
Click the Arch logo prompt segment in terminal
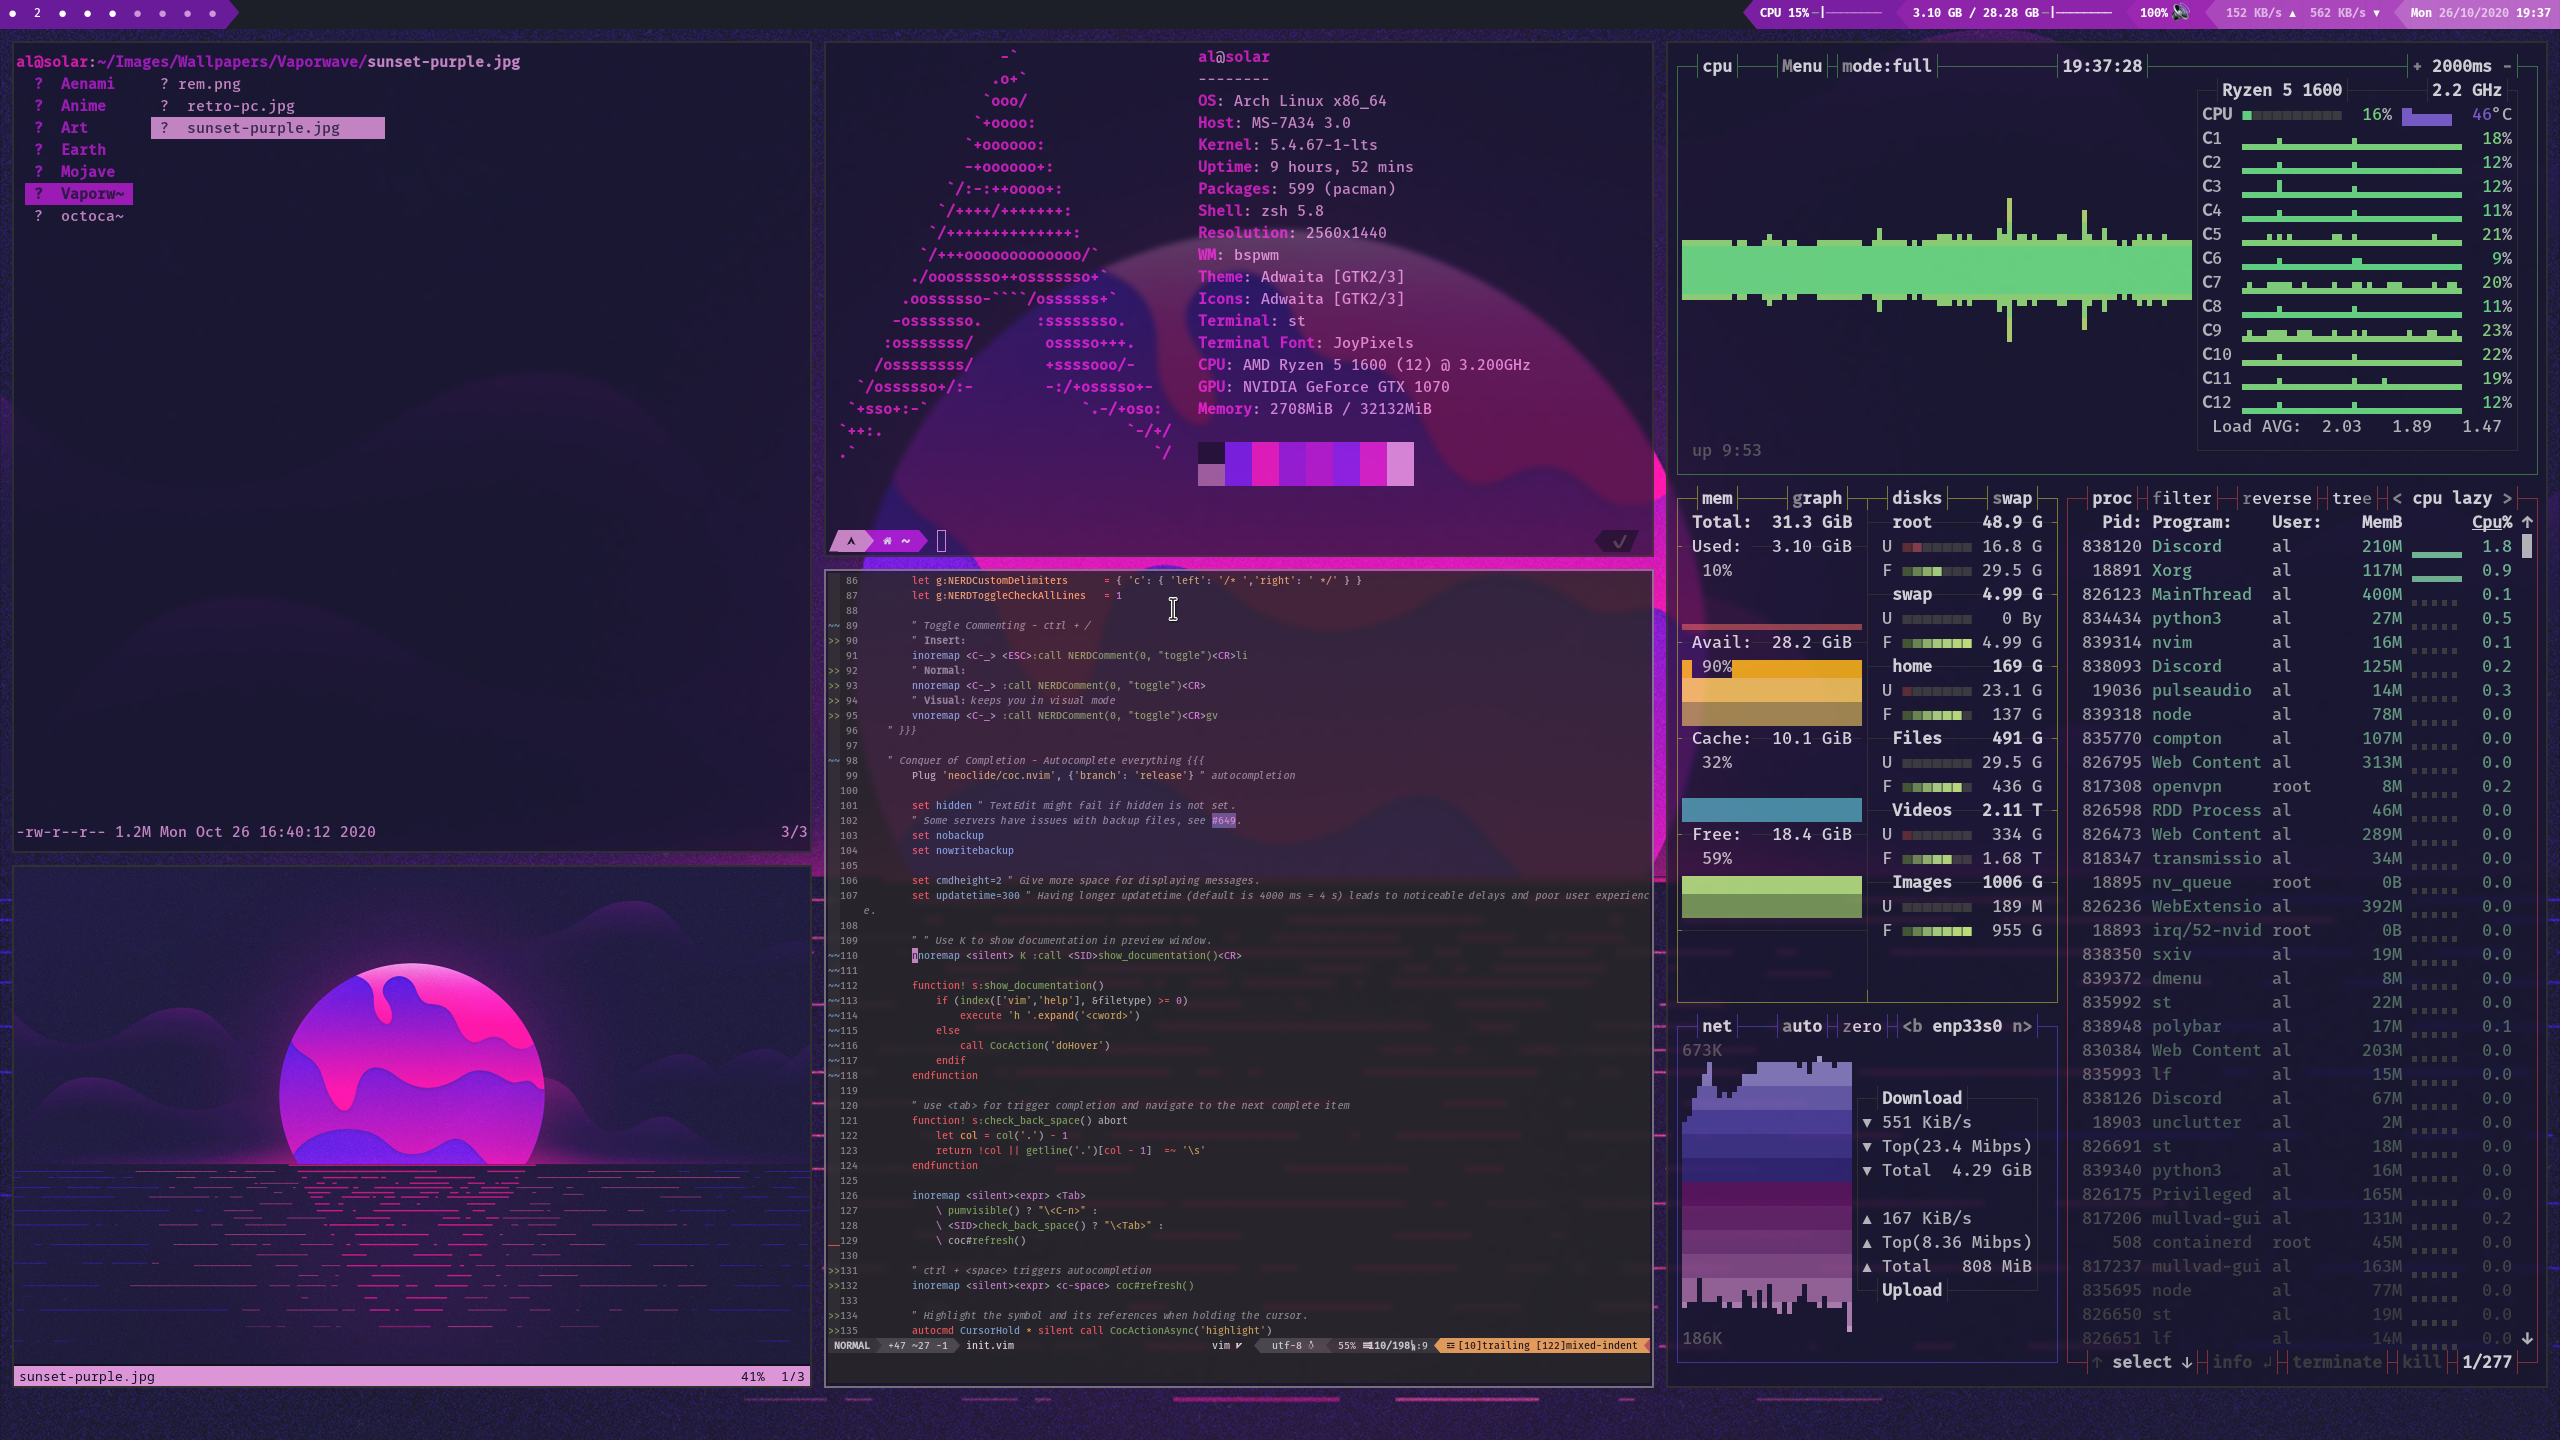851,541
